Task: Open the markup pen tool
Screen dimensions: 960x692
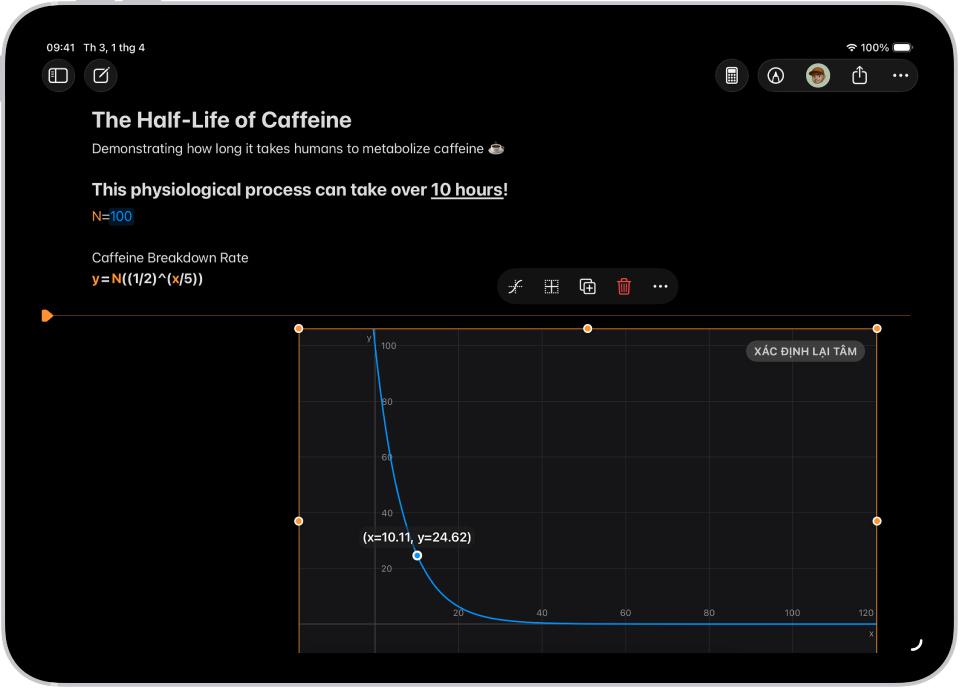Action: pyautogui.click(x=776, y=75)
